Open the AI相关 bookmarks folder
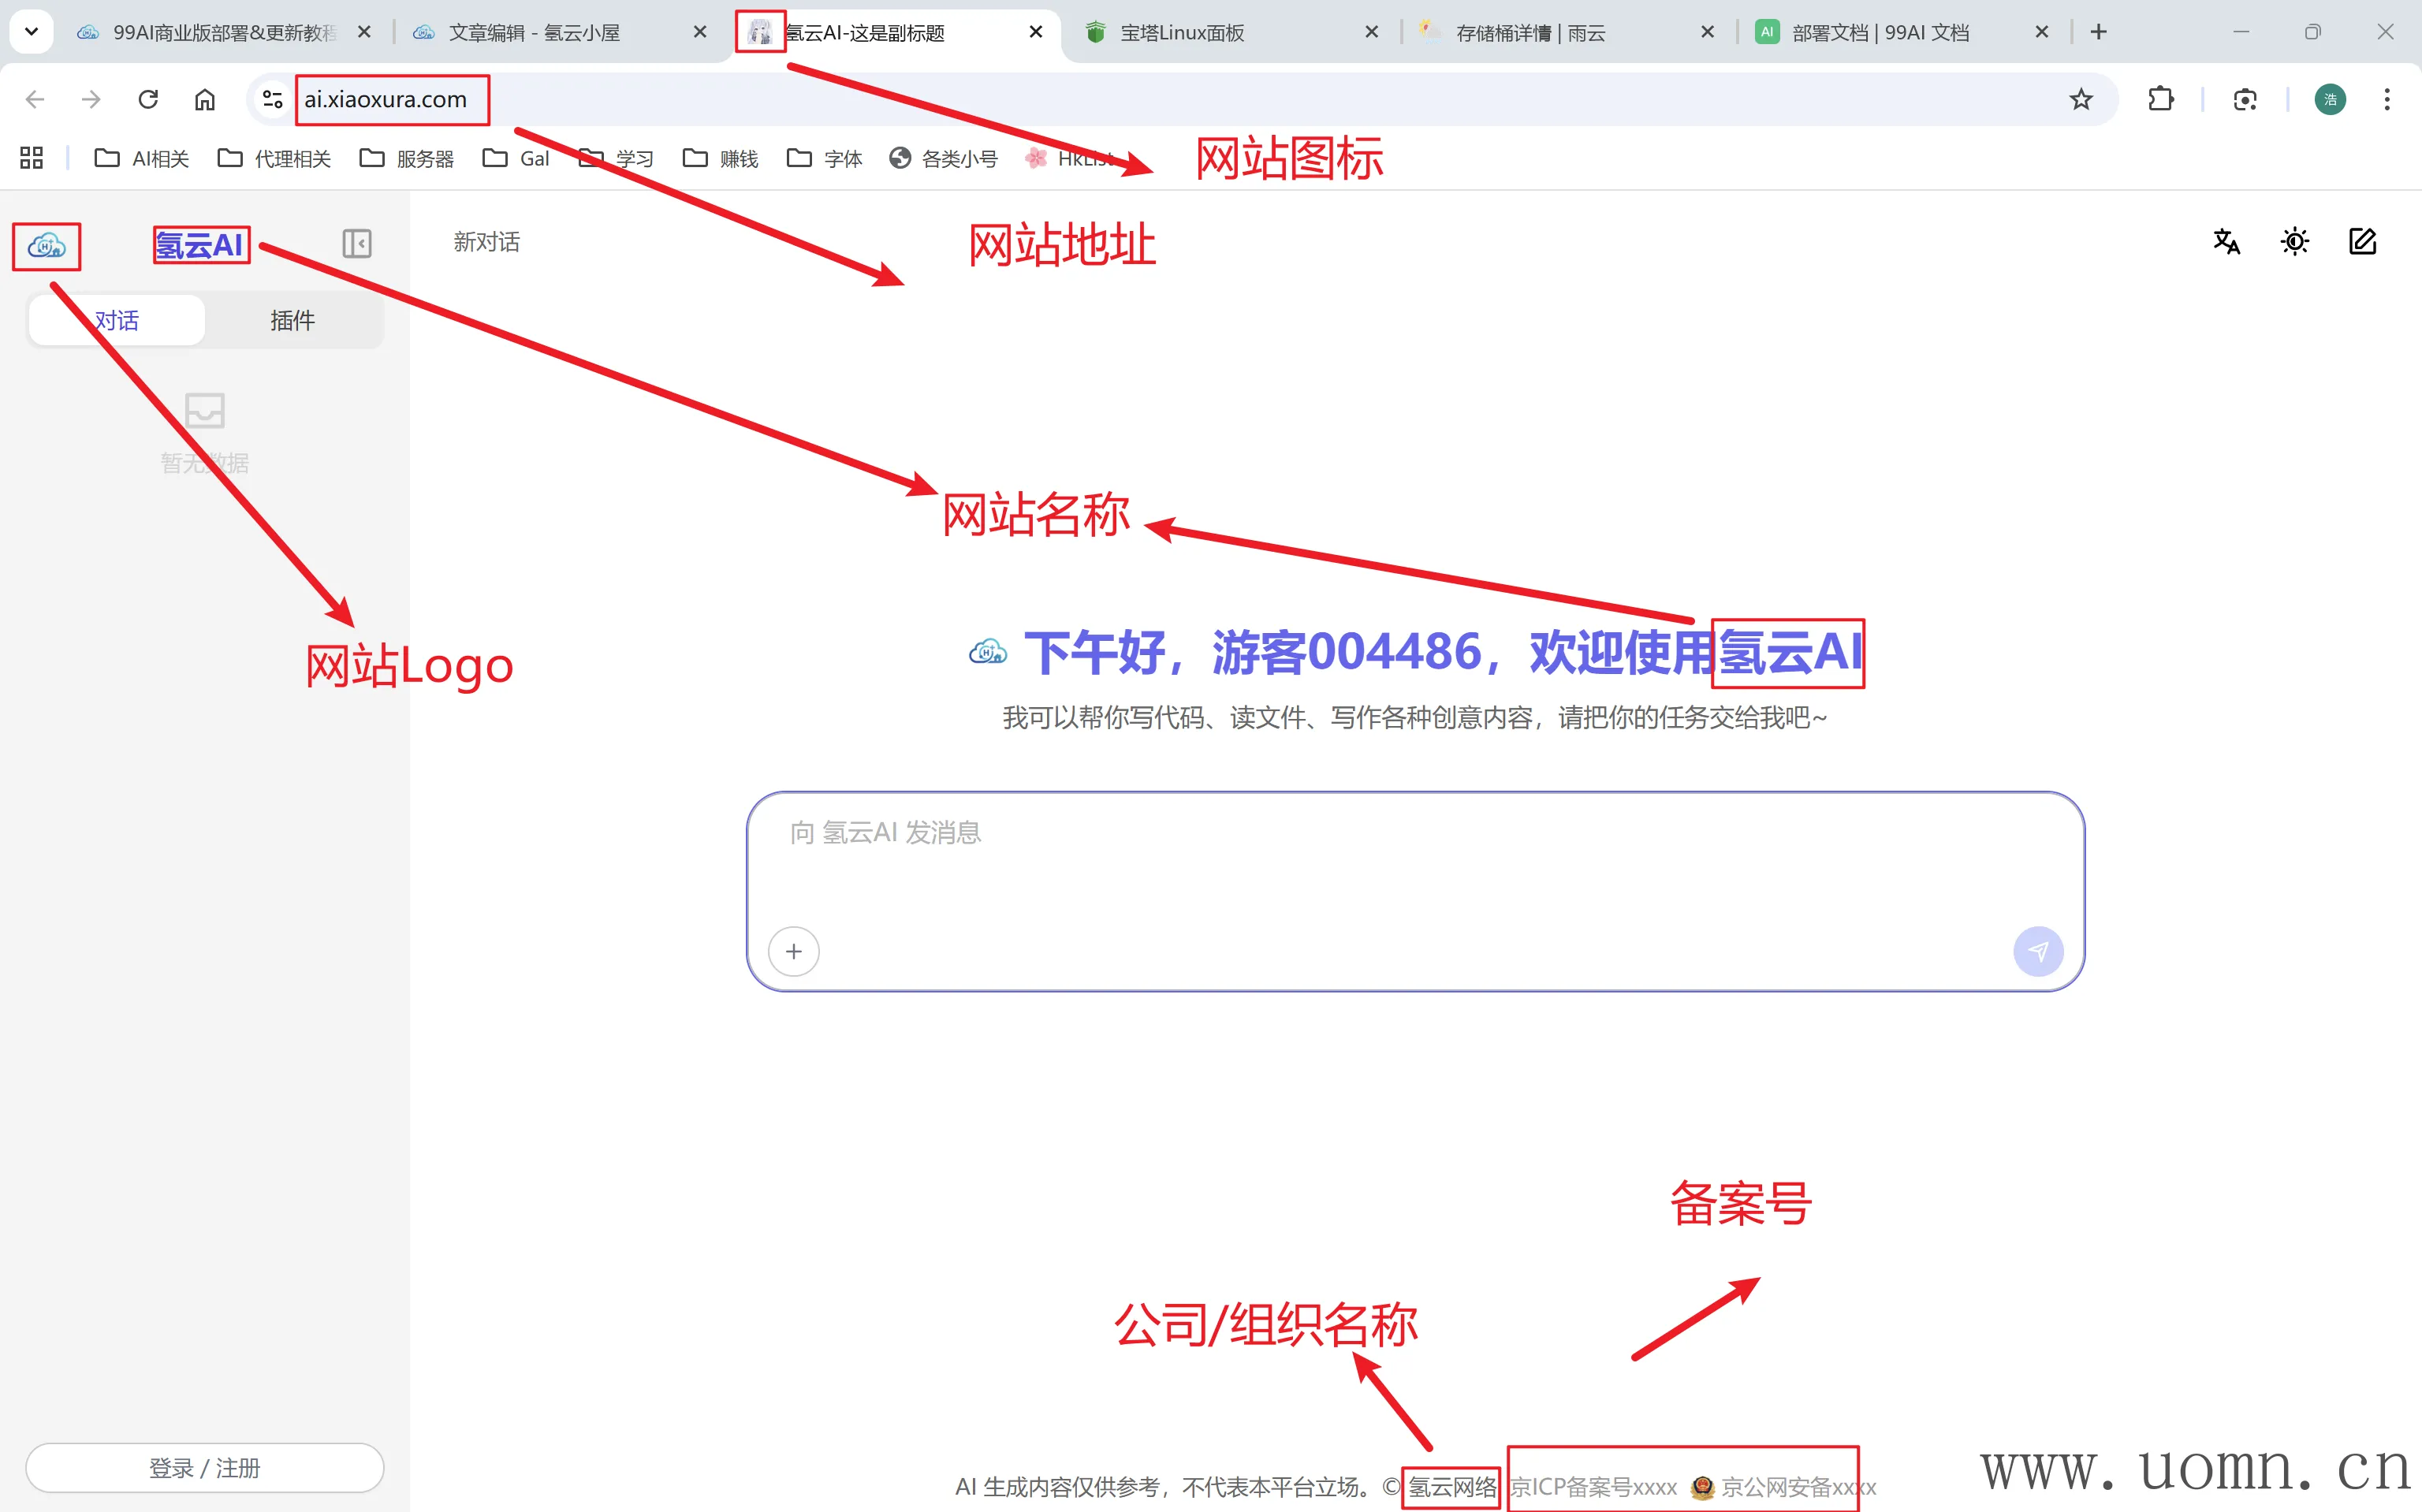 141,158
